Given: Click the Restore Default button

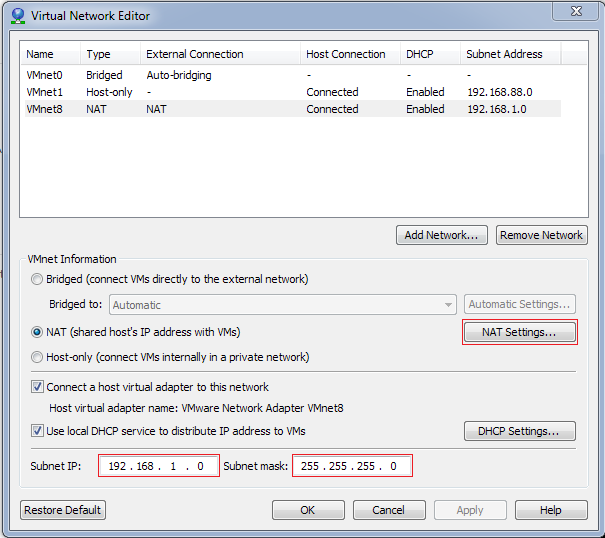Looking at the screenshot, I should point(63,510).
